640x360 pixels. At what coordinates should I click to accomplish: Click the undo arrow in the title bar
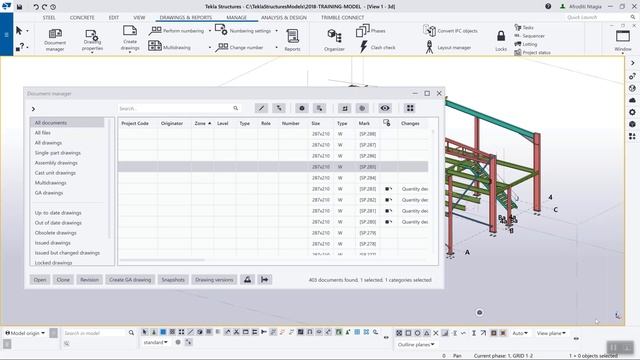pos(36,7)
